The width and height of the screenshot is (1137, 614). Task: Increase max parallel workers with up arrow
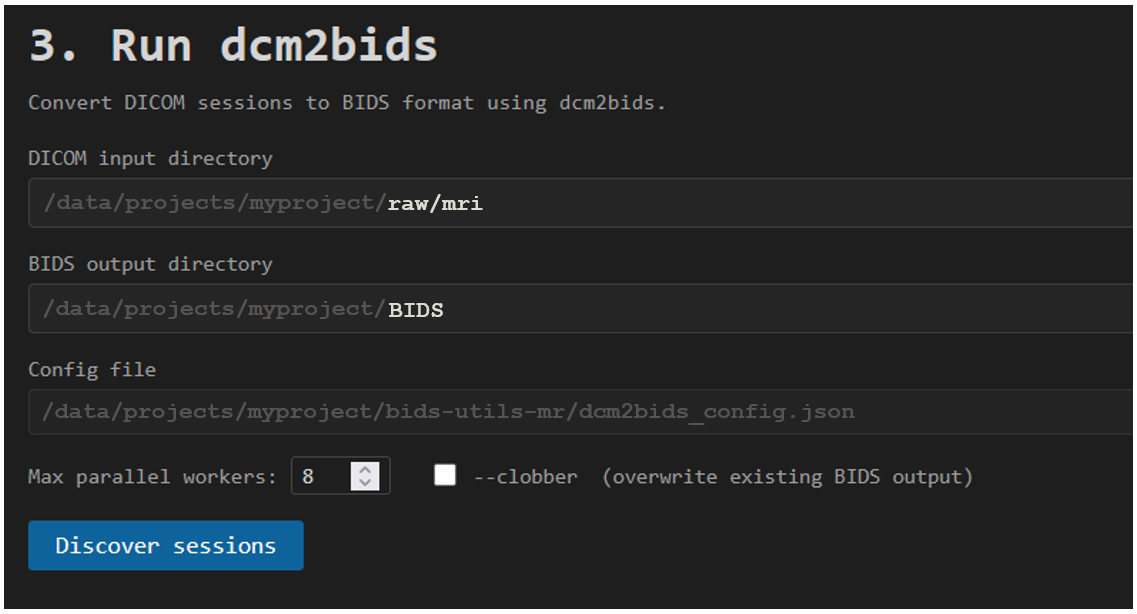365,470
